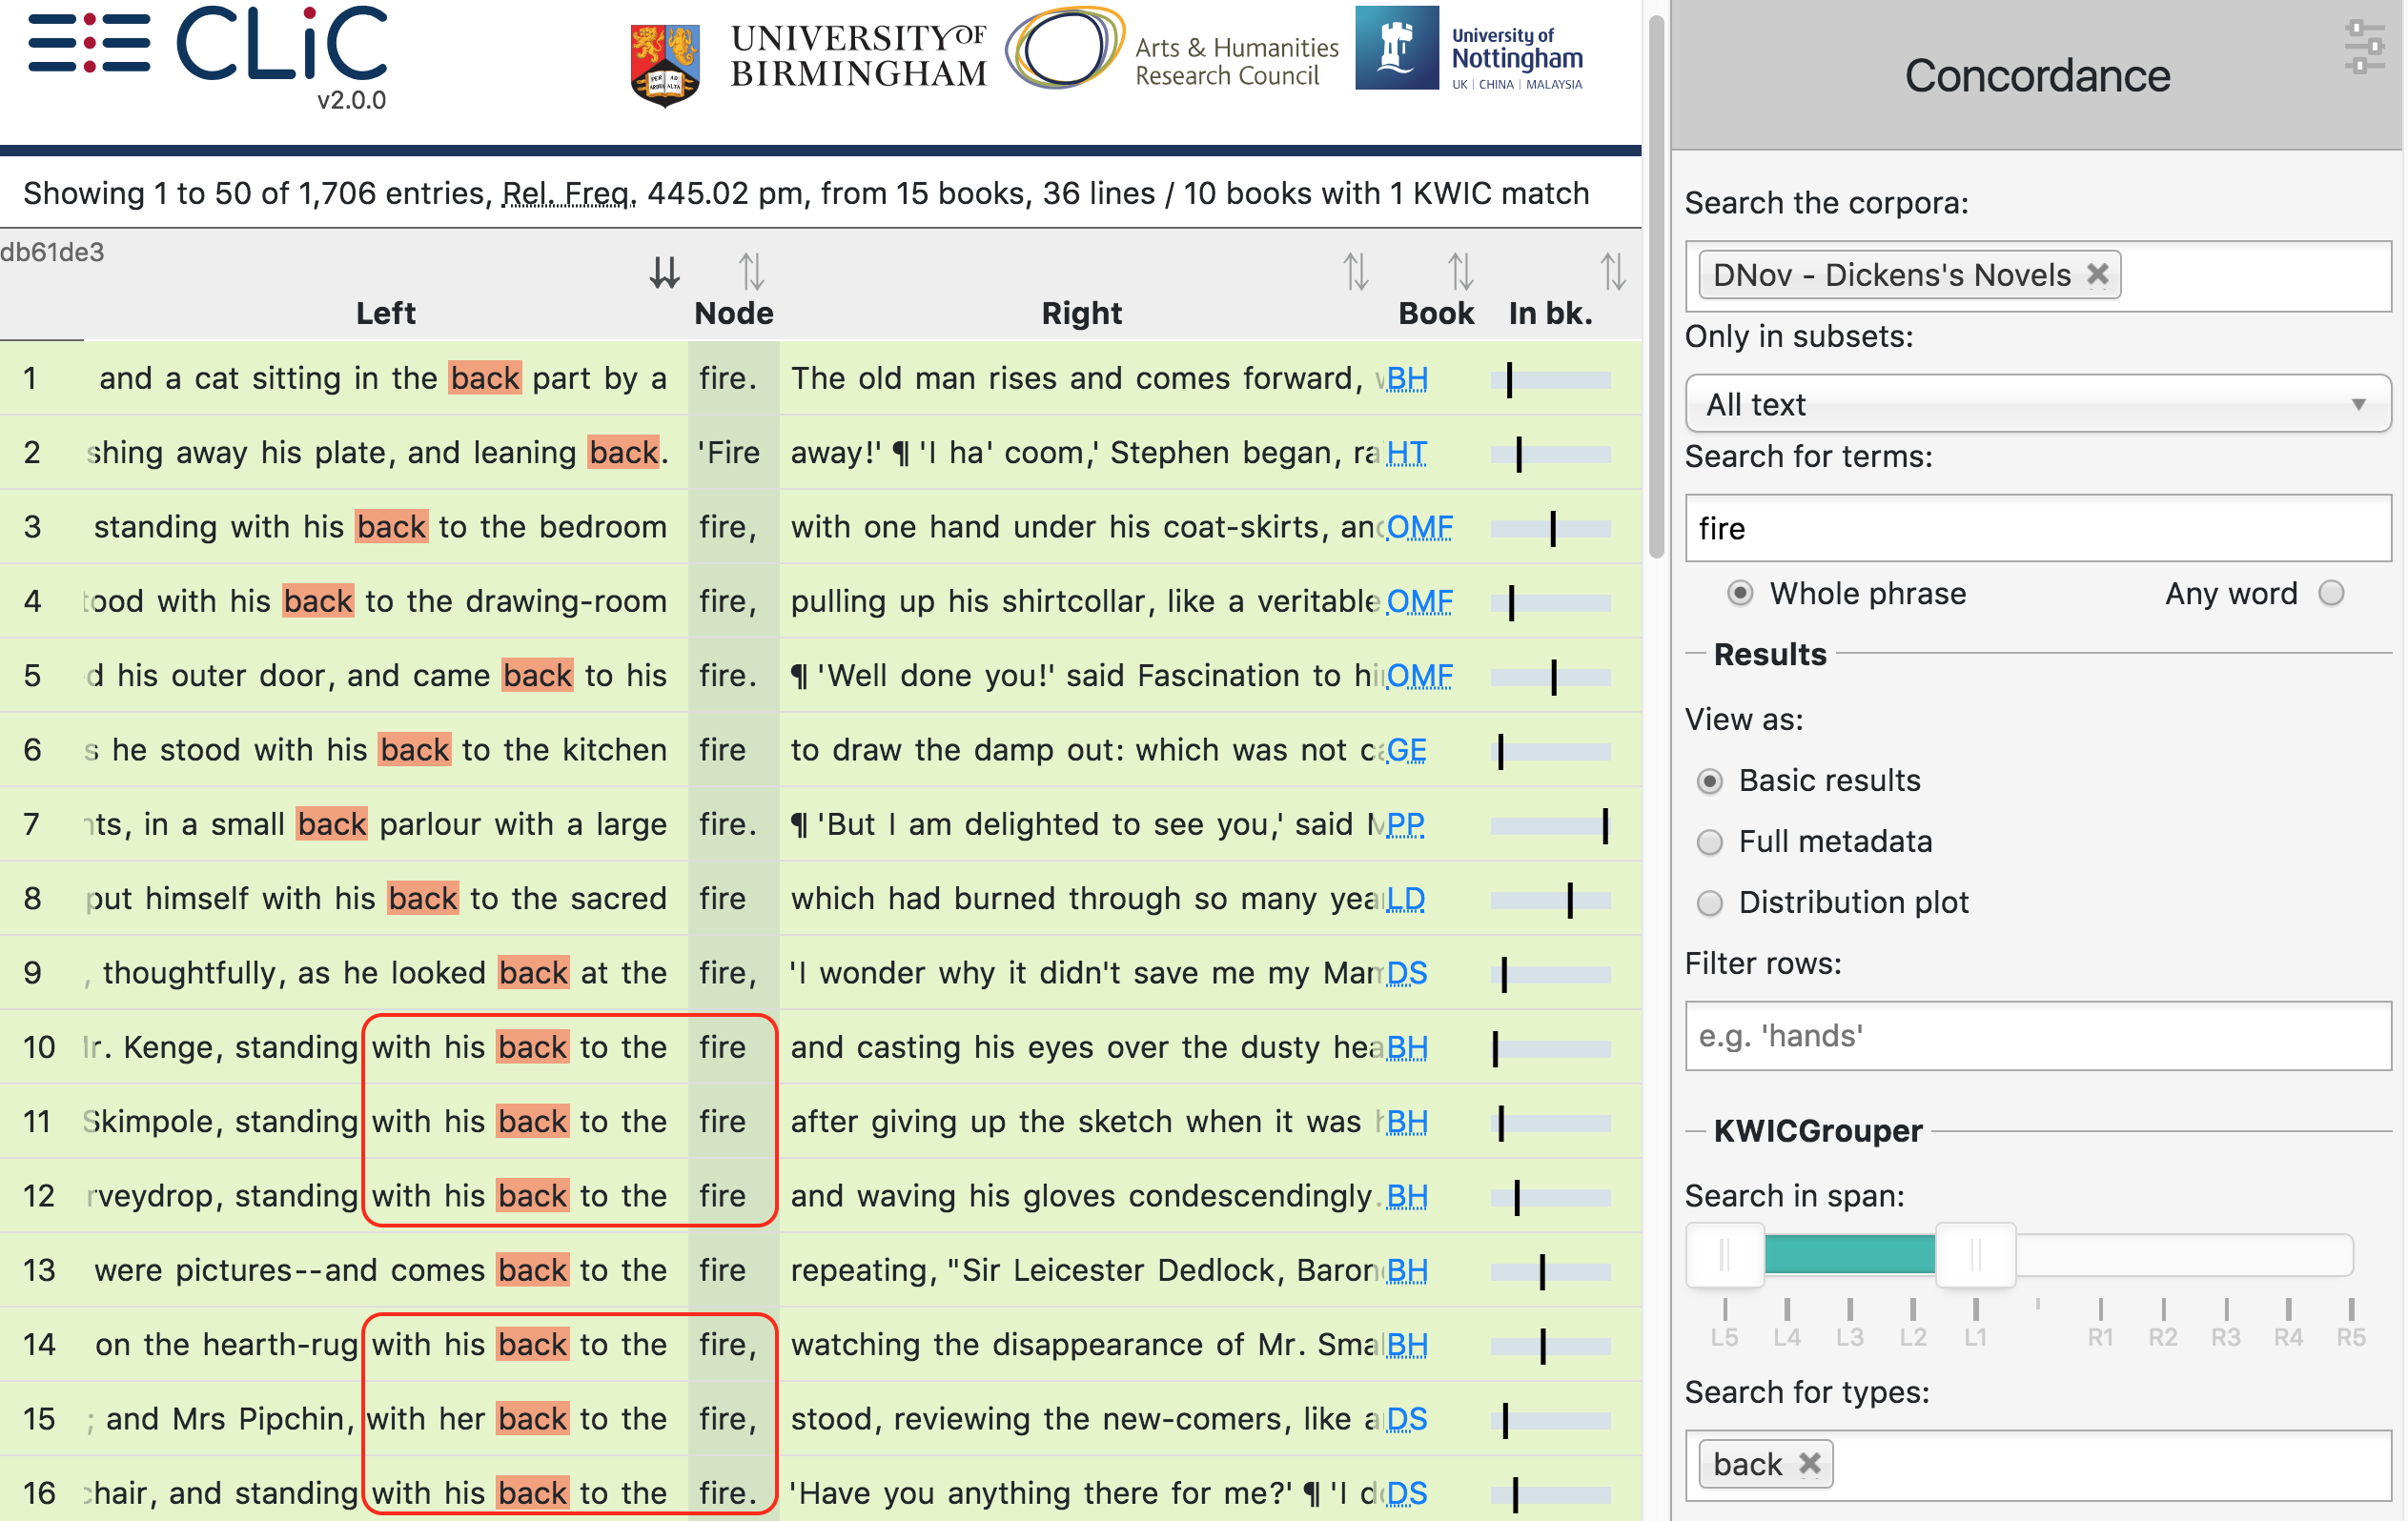
Task: Click right handle of span slider
Action: [x=1975, y=1254]
